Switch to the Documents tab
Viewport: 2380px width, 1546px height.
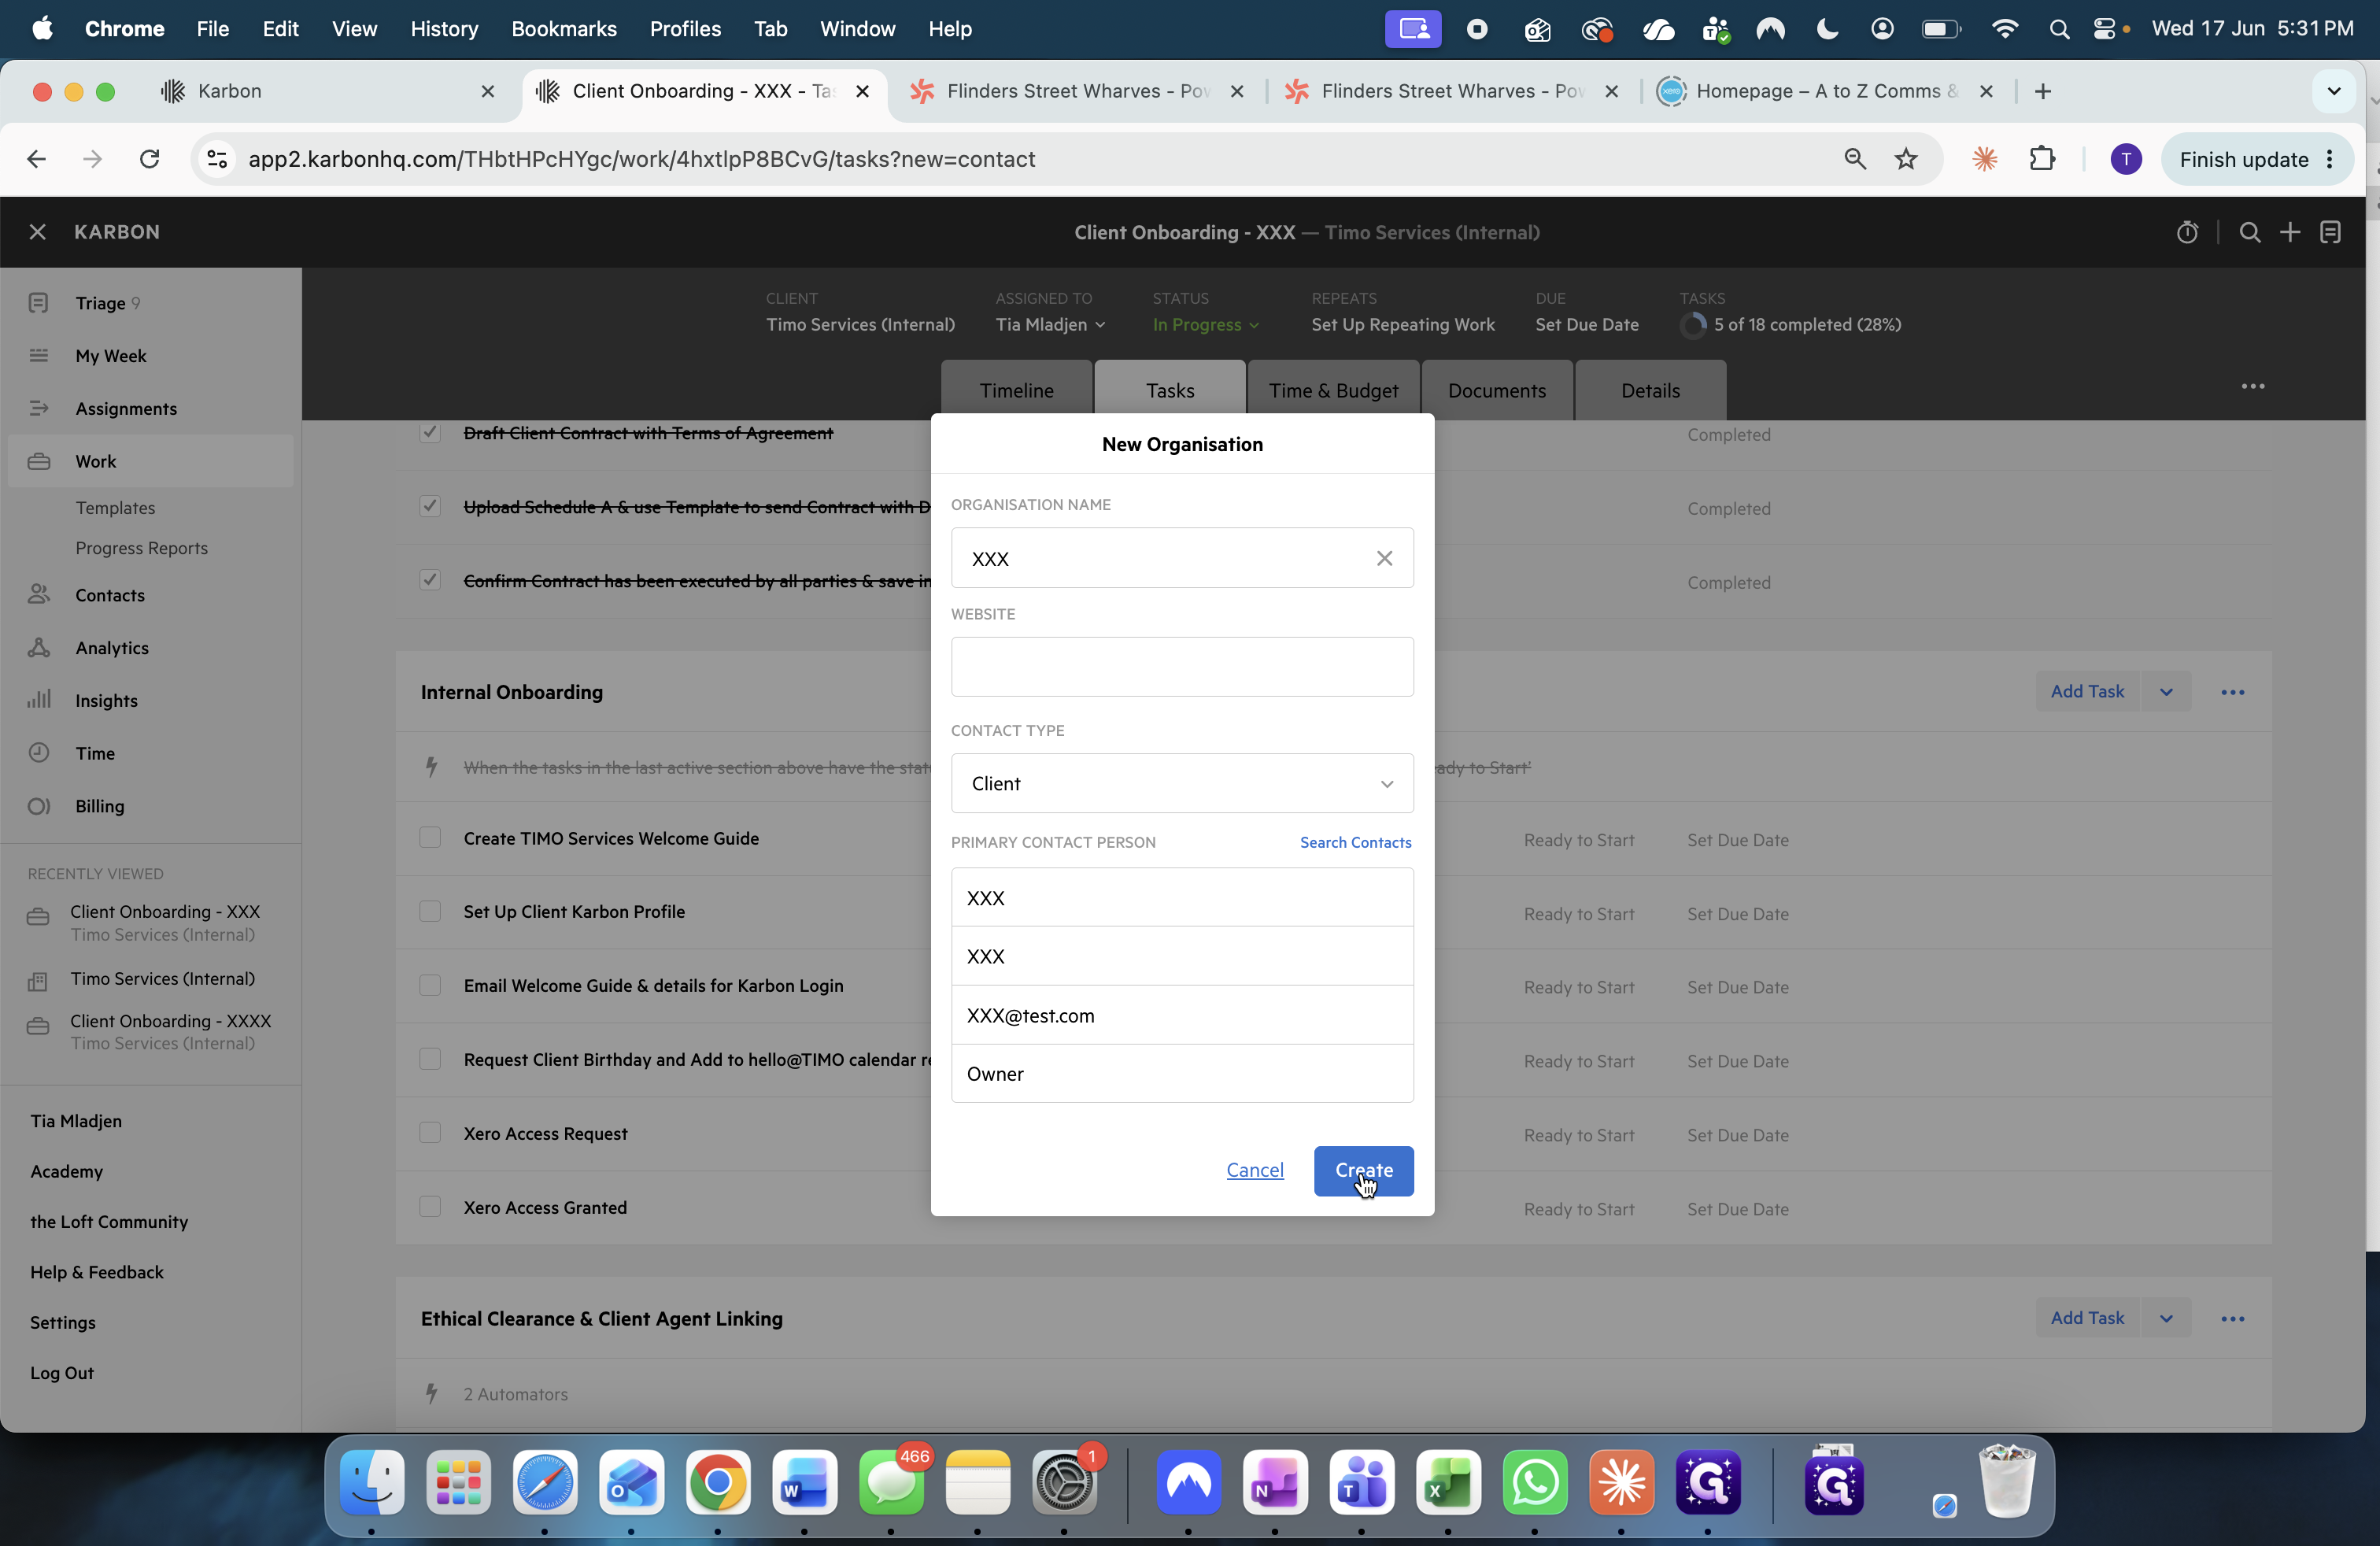click(1497, 391)
